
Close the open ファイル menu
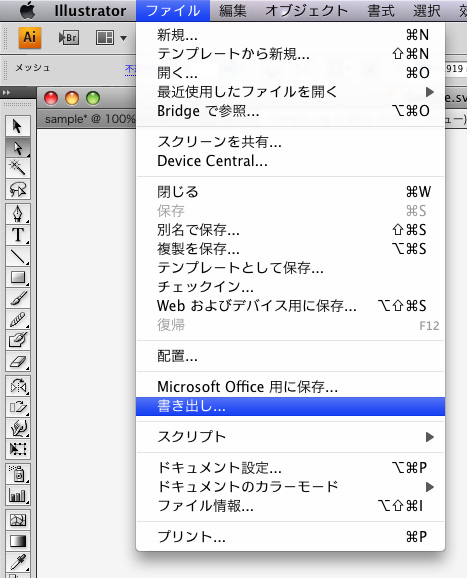click(173, 11)
